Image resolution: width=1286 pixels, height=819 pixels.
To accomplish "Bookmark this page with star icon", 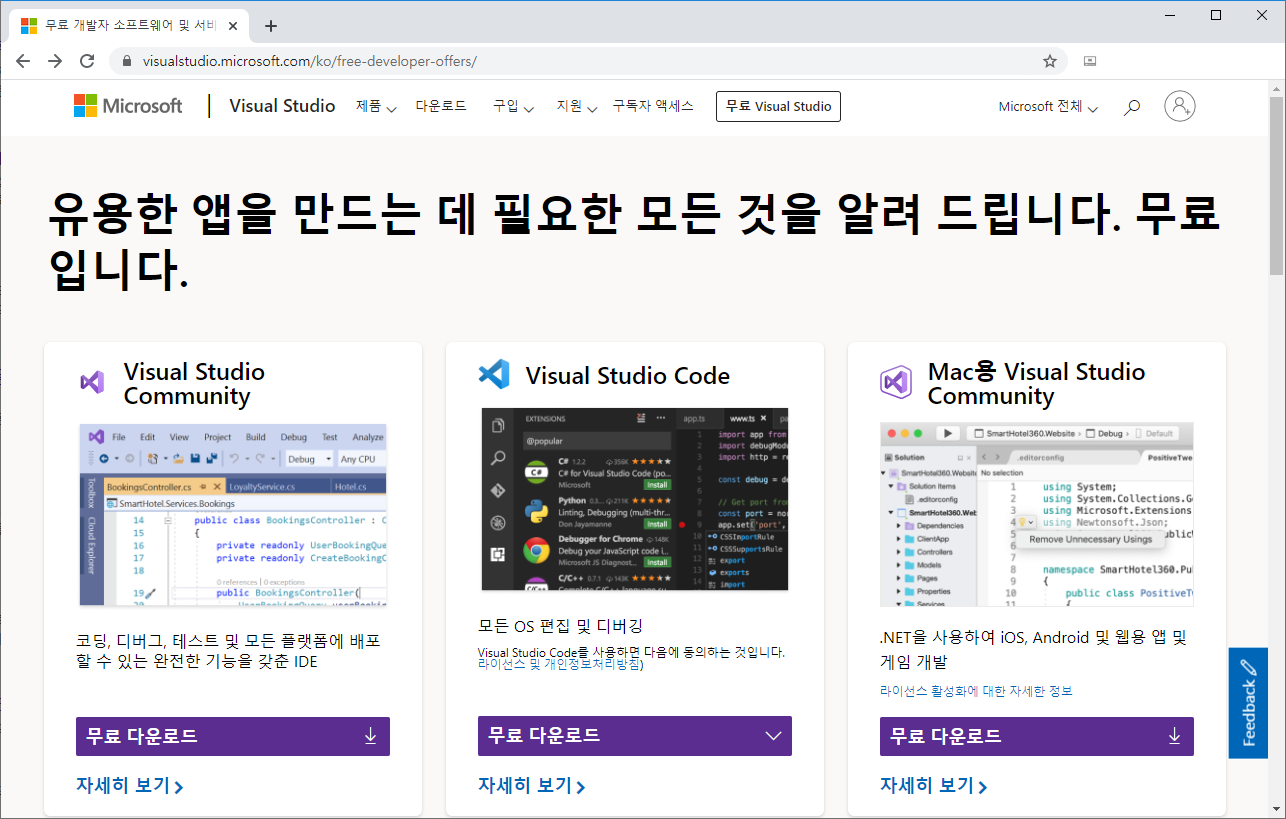I will [1050, 61].
